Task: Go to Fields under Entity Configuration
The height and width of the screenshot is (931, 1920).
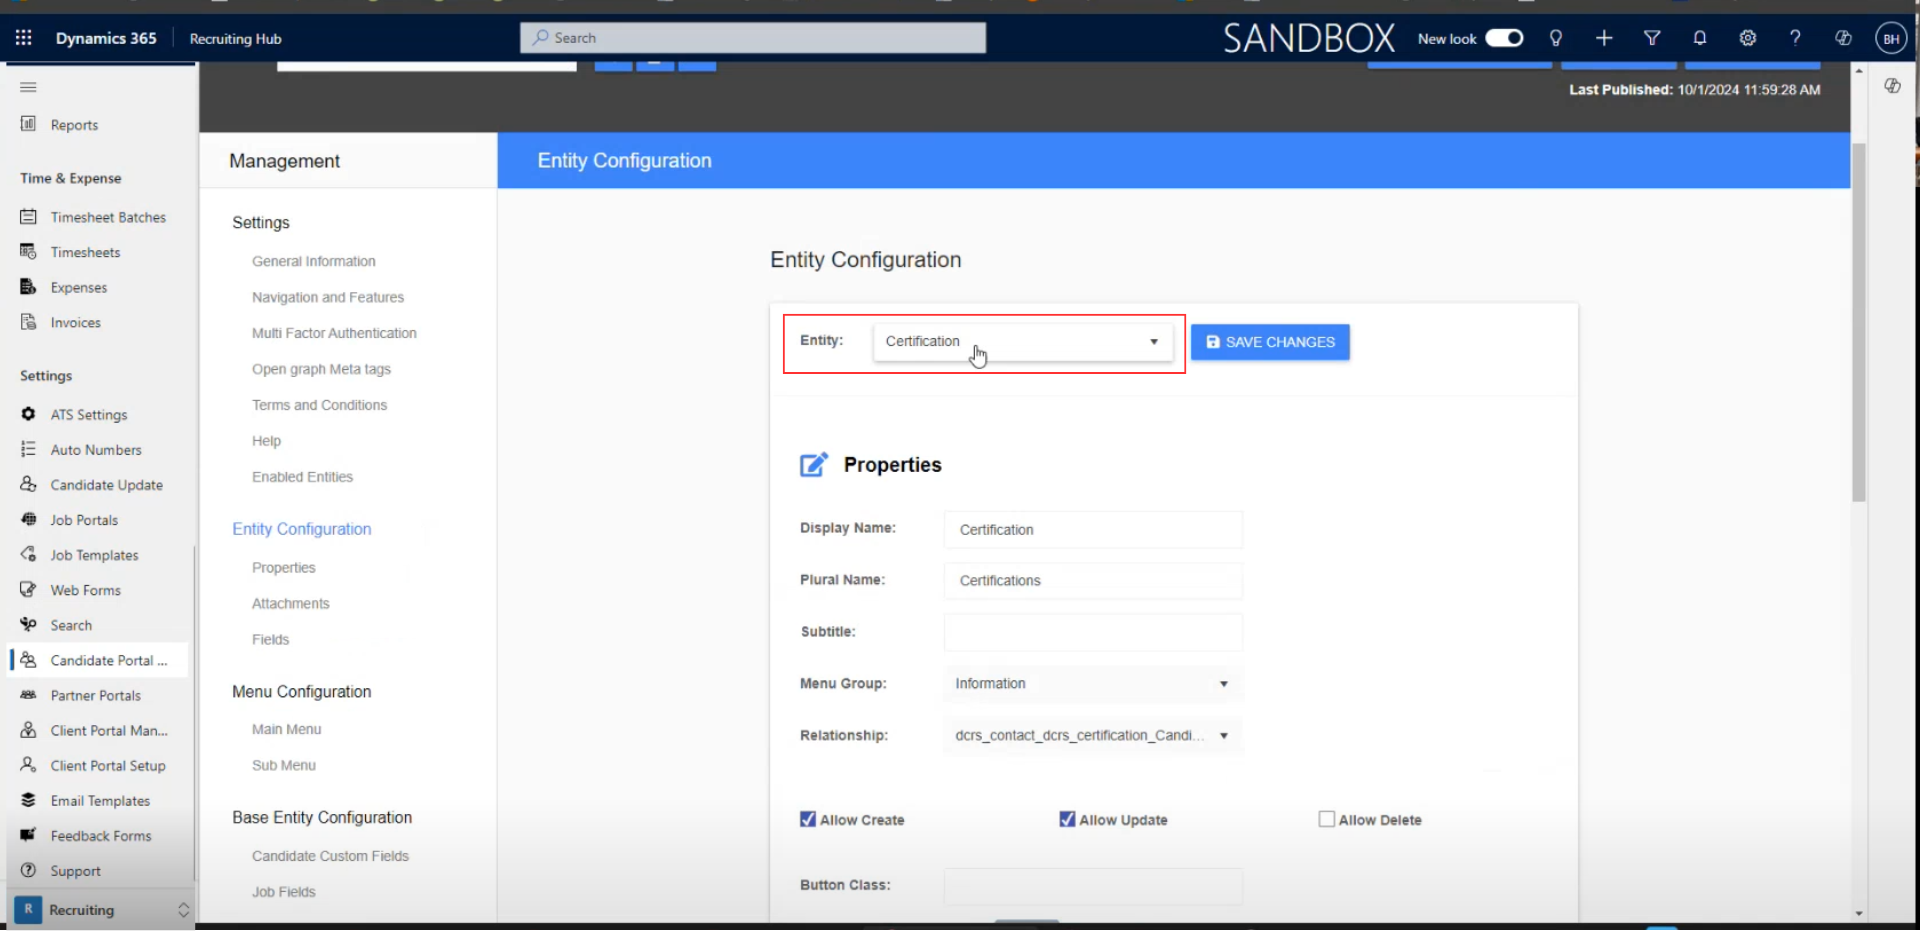Action: pos(270,640)
